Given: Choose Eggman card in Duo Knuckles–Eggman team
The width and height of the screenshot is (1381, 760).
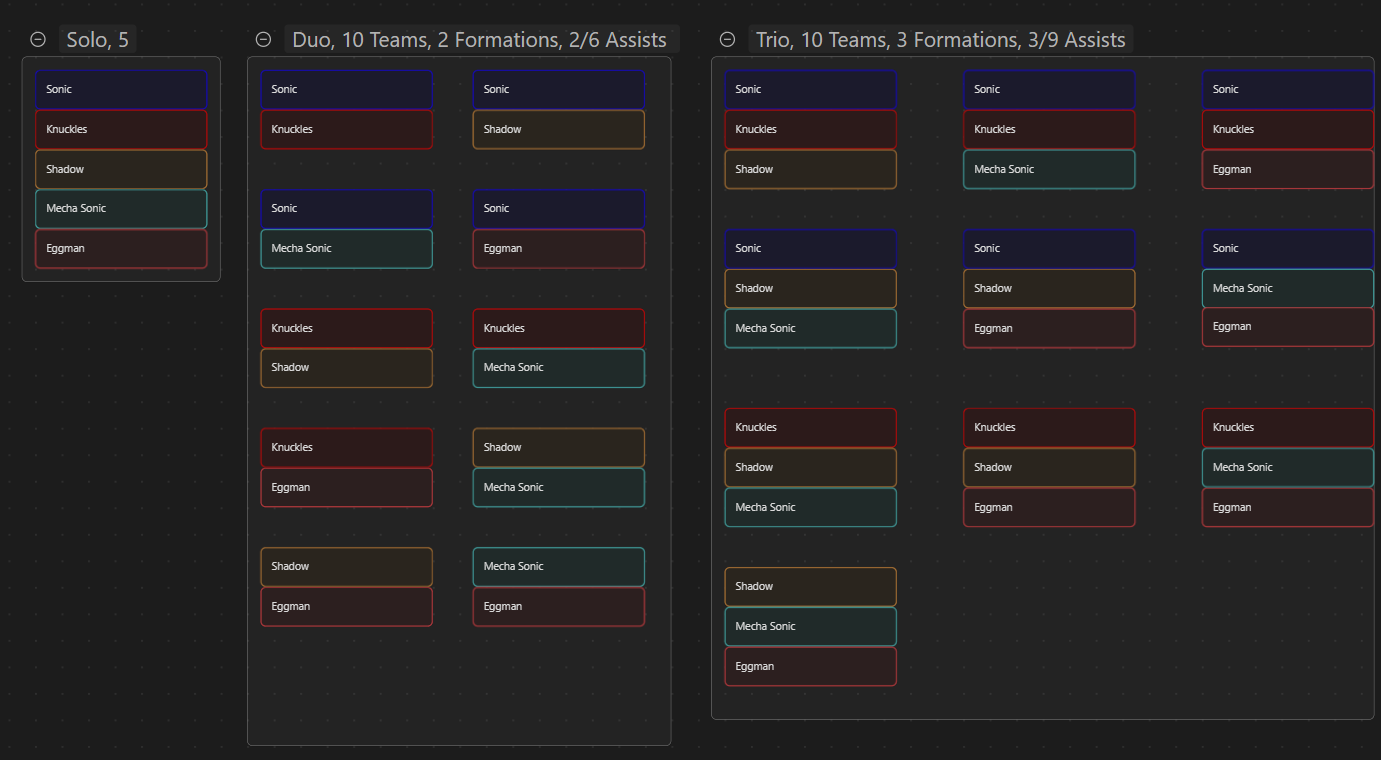Looking at the screenshot, I should coord(347,488).
